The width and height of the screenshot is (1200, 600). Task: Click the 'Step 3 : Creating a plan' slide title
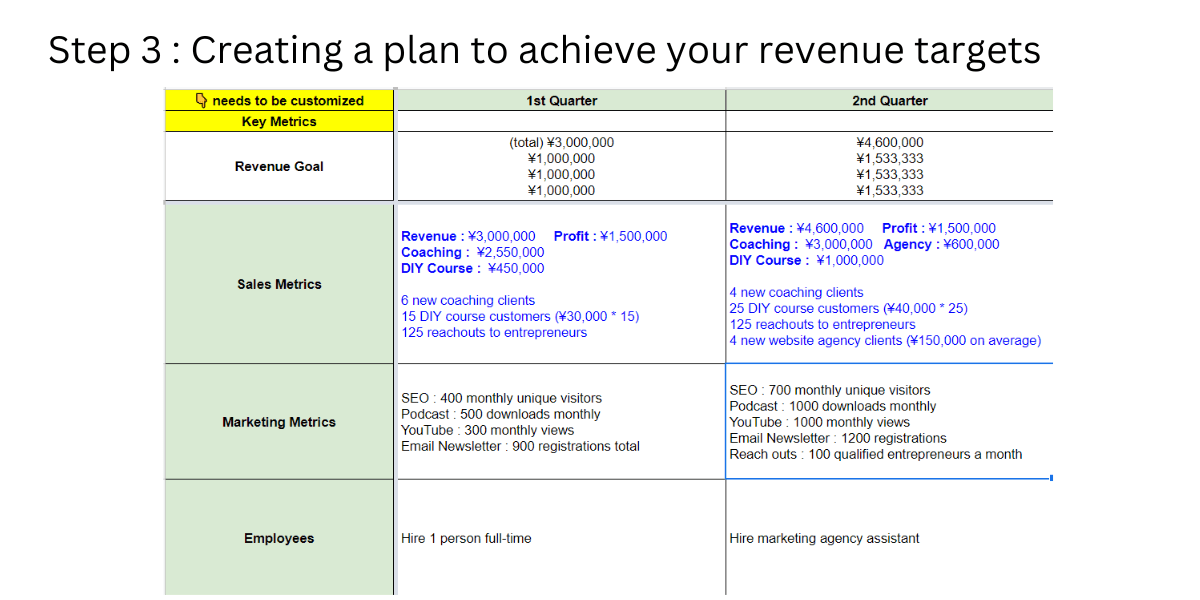pos(544,50)
